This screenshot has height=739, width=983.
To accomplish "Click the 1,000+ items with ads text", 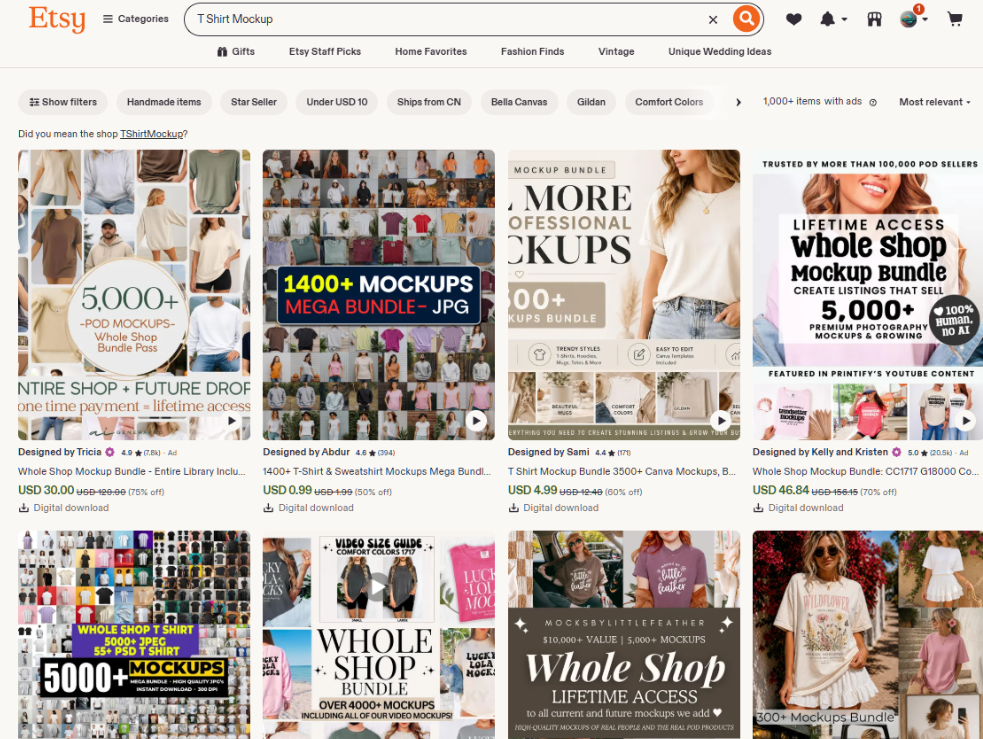I will tap(812, 101).
